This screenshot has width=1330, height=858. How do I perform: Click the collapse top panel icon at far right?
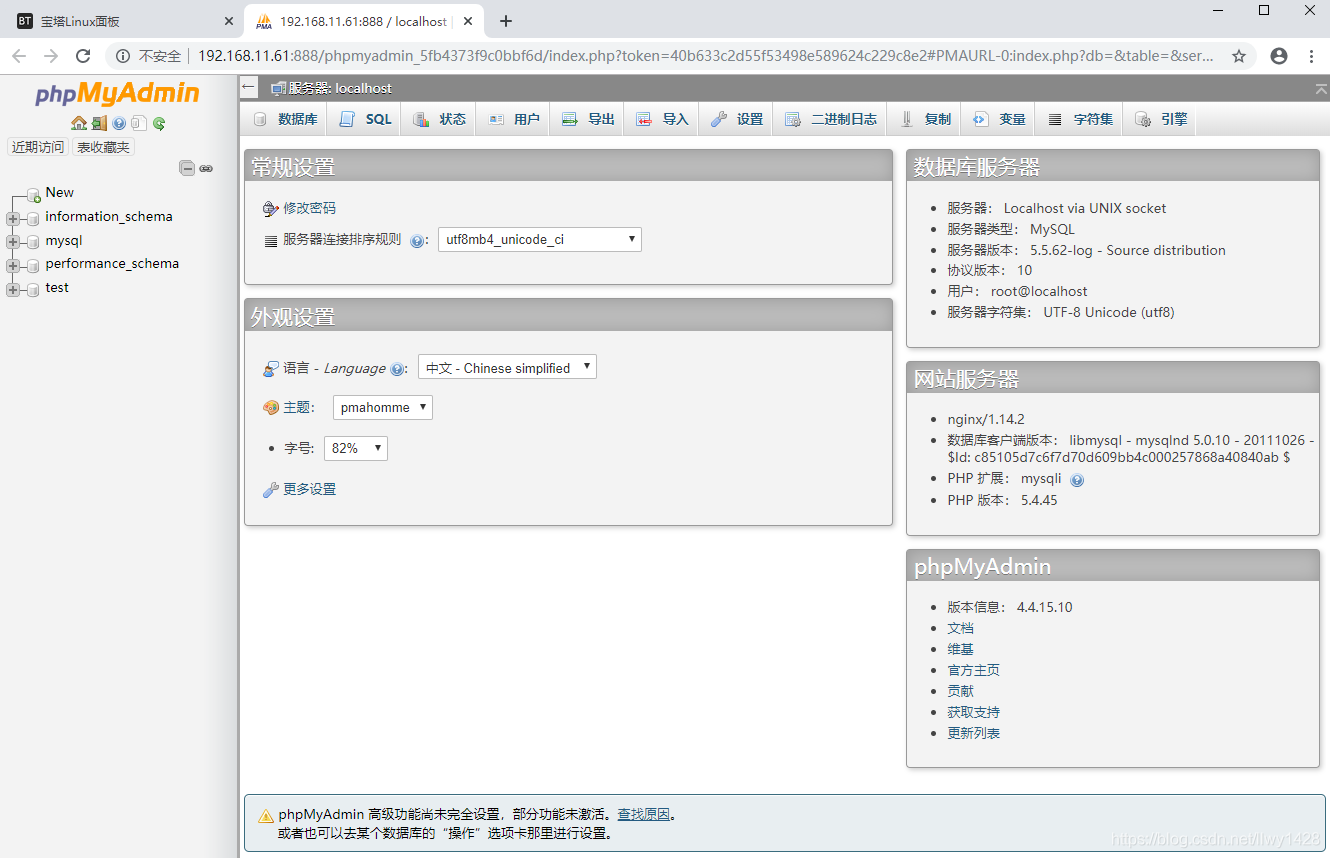1321,89
